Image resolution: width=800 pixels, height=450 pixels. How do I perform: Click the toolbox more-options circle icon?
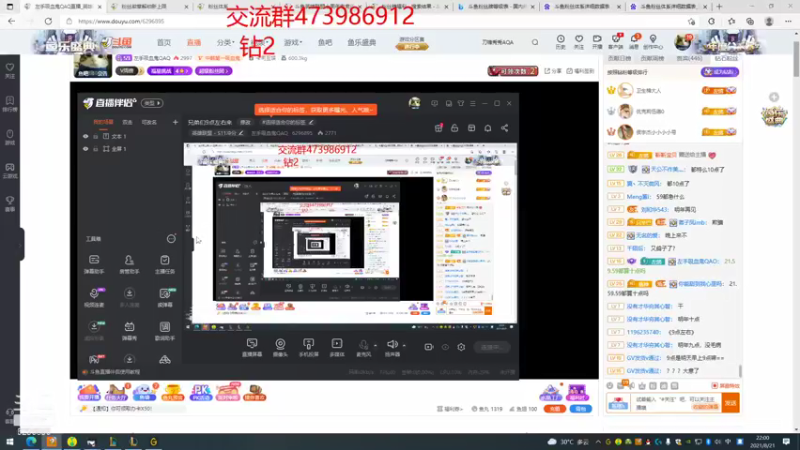click(171, 239)
